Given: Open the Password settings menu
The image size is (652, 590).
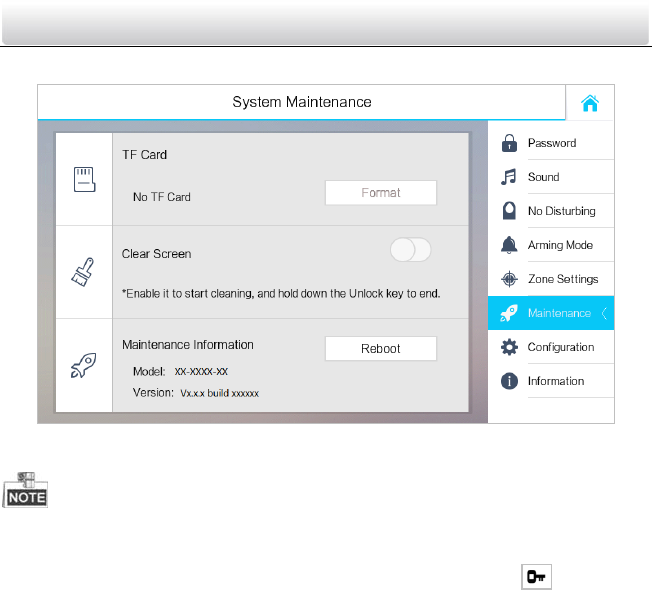Looking at the screenshot, I should point(552,143).
